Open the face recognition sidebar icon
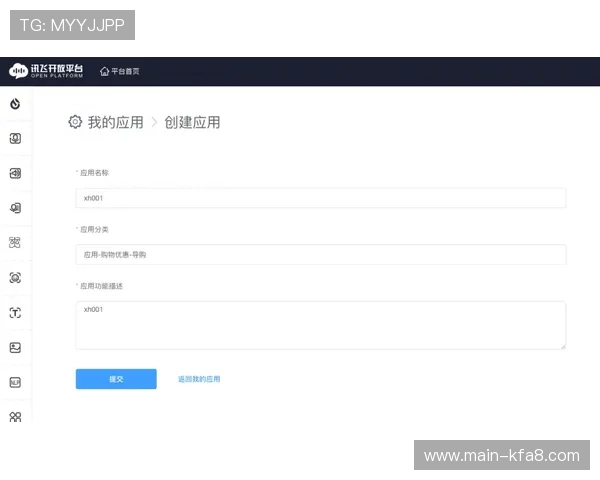Viewport: 600px width, 480px height. pyautogui.click(x=15, y=278)
